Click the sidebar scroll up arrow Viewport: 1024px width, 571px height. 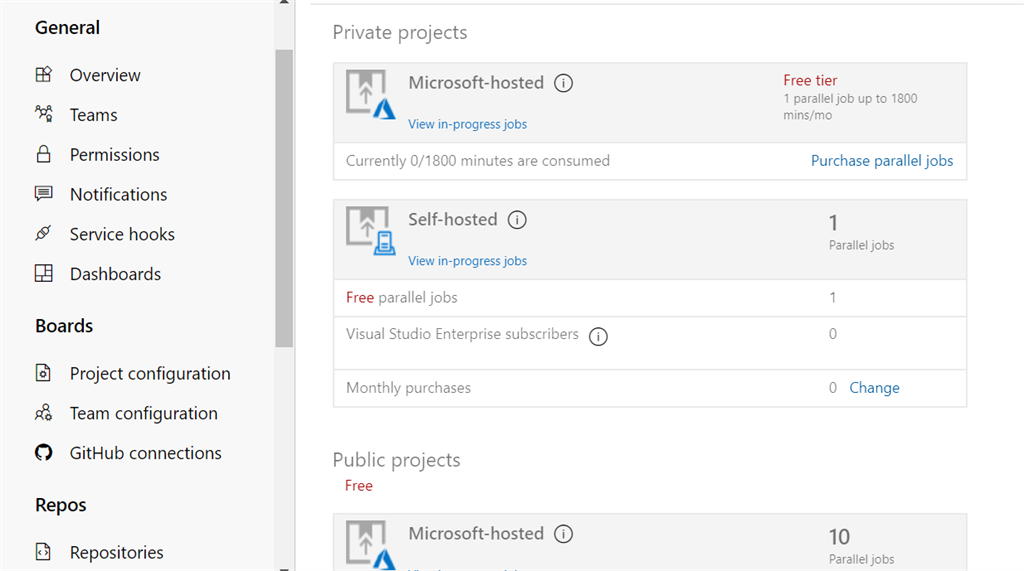(x=284, y=3)
